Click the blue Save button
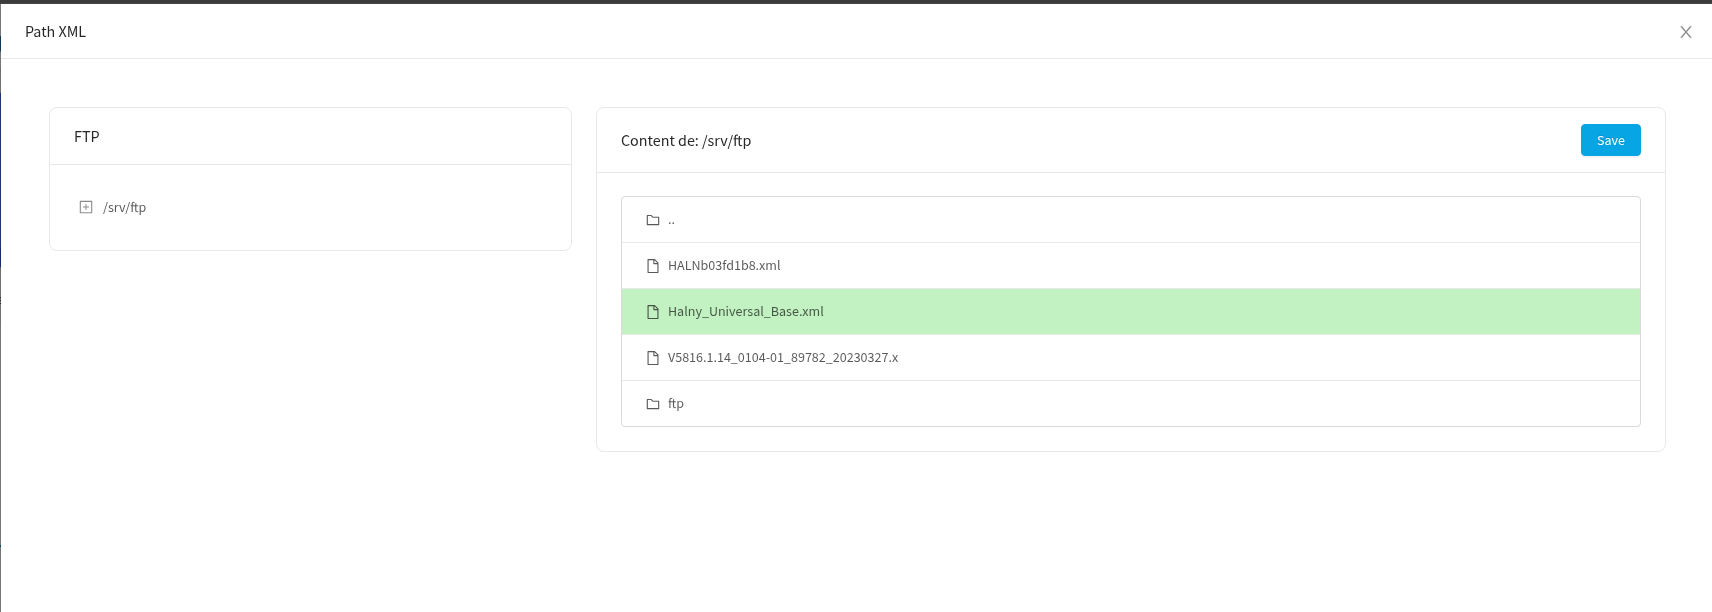 tap(1610, 140)
